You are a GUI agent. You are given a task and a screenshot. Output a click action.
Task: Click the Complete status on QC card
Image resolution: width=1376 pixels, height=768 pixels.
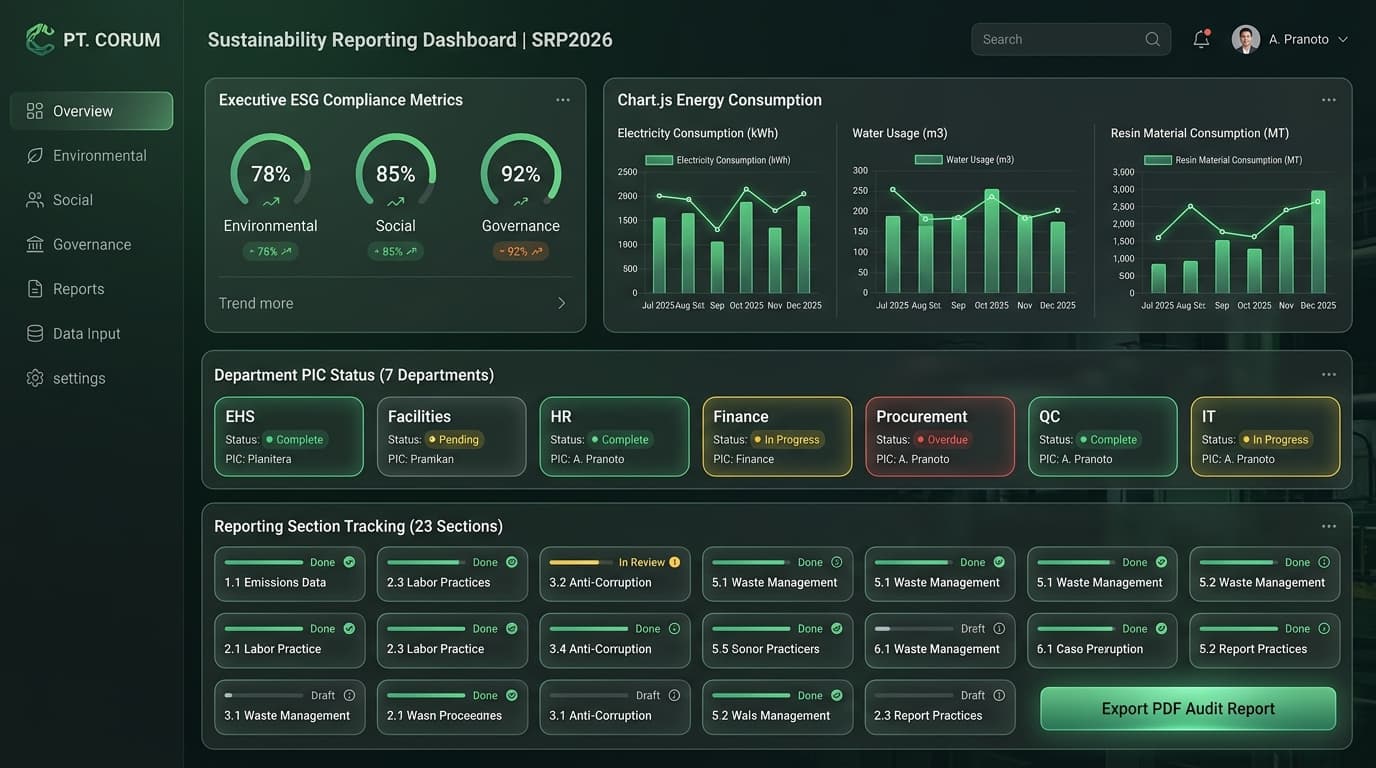point(1107,439)
